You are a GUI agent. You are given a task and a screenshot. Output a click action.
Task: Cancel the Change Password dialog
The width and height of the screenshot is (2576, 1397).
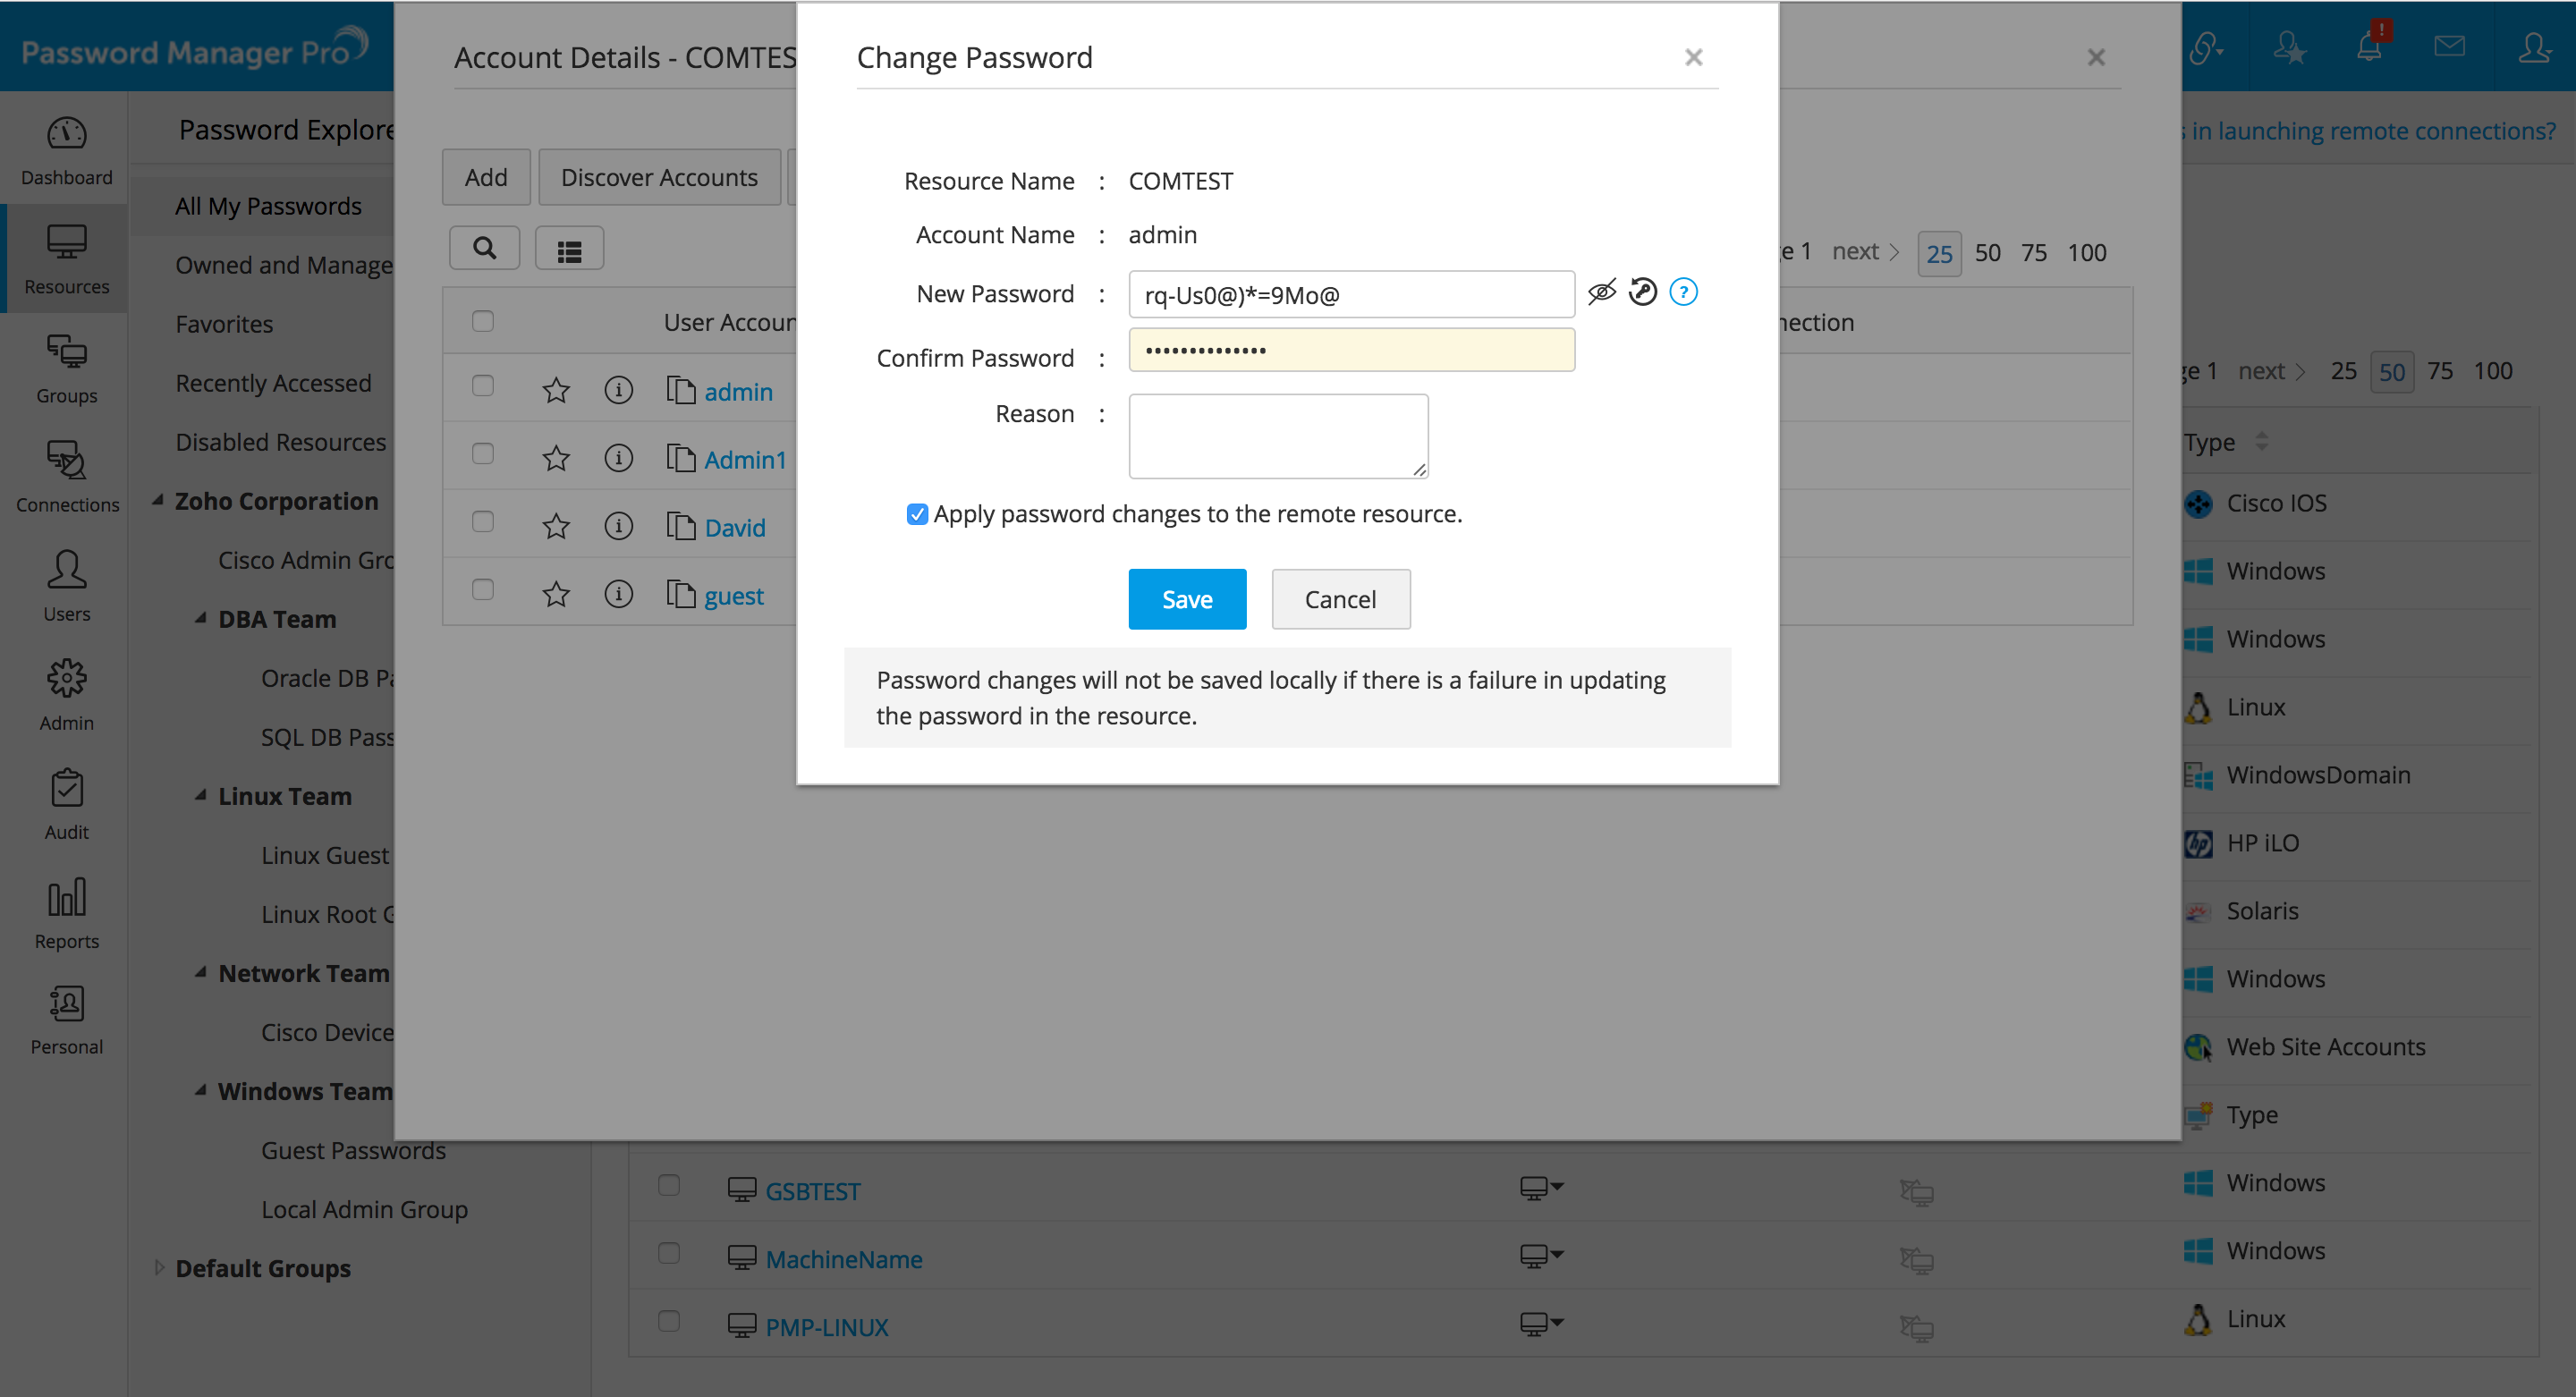(x=1340, y=599)
